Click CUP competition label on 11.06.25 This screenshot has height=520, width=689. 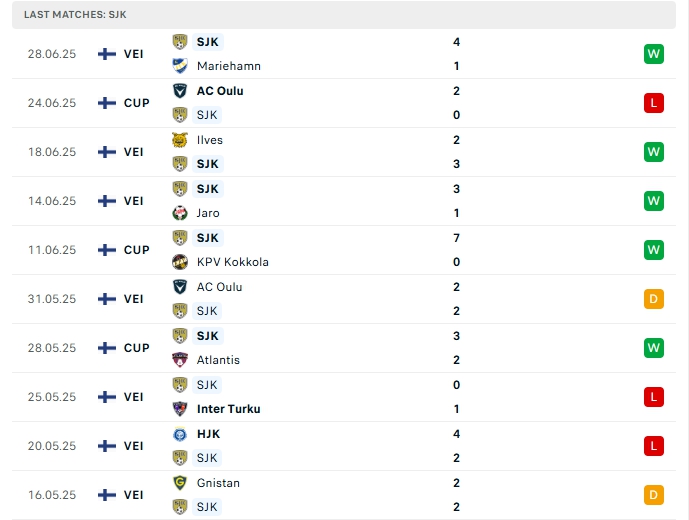(x=137, y=250)
